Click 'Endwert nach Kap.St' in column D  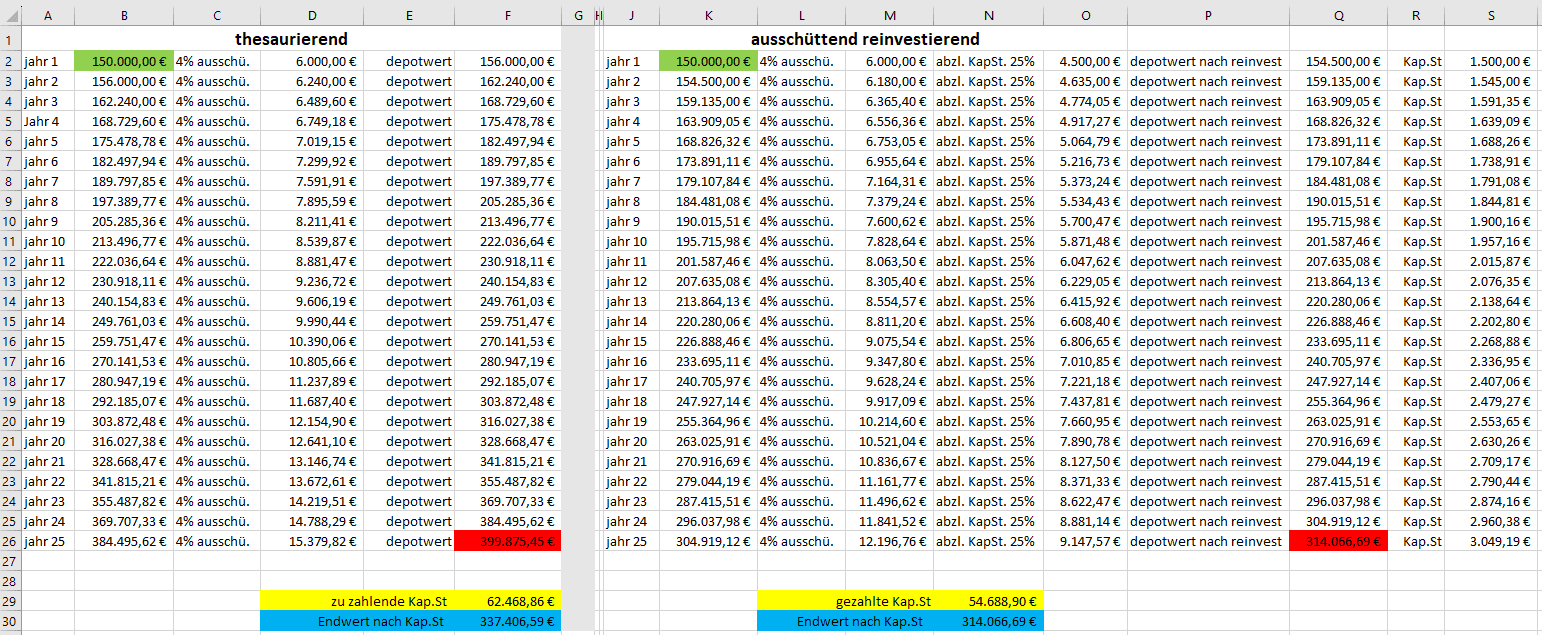coord(357,621)
